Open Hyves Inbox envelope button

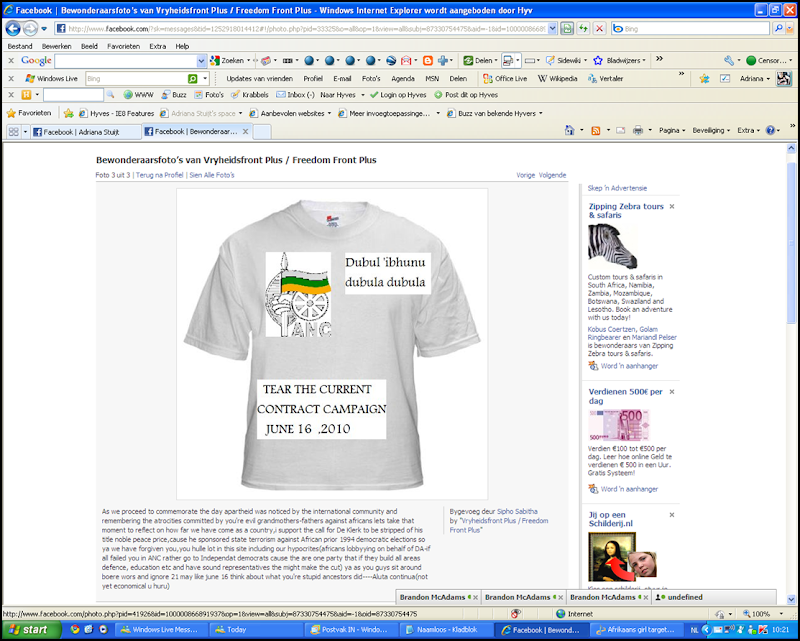point(295,95)
